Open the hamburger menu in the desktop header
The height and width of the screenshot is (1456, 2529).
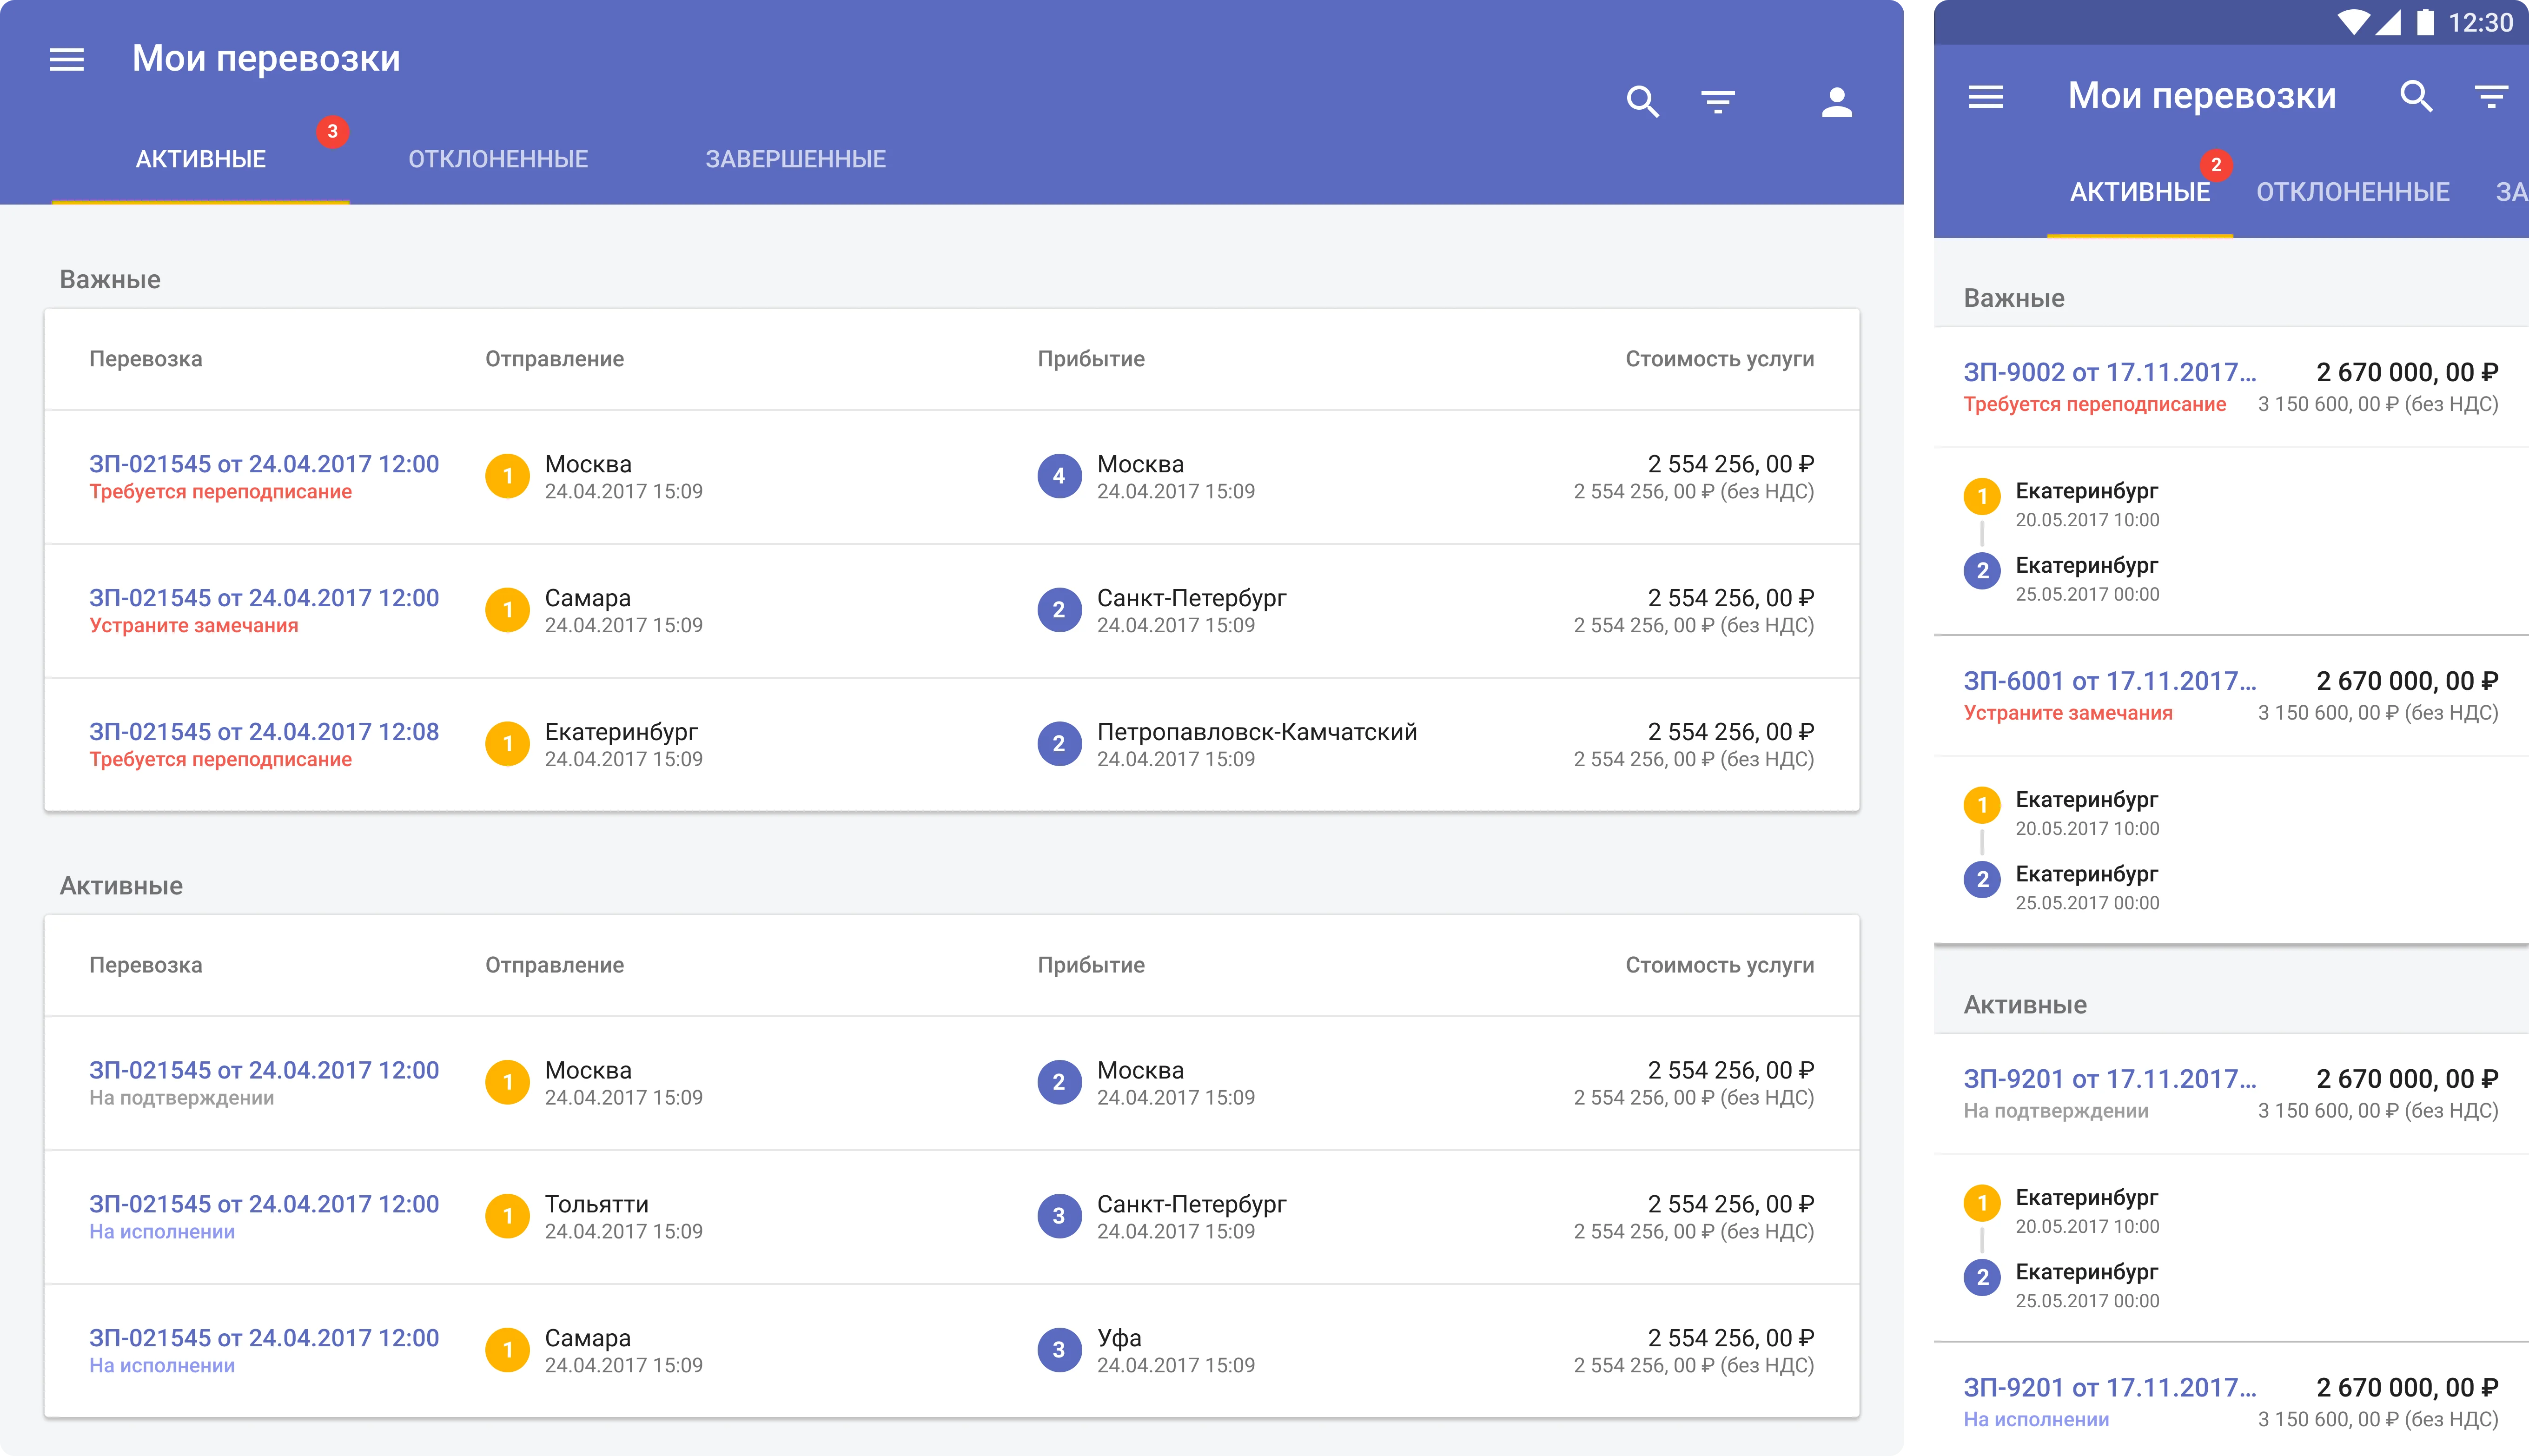coord(67,59)
